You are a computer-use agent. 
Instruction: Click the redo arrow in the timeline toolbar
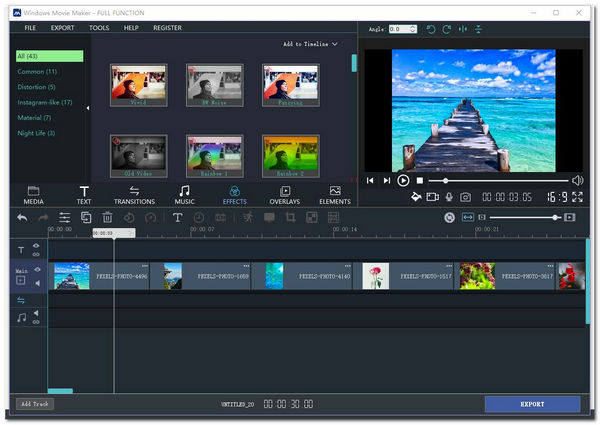click(43, 218)
